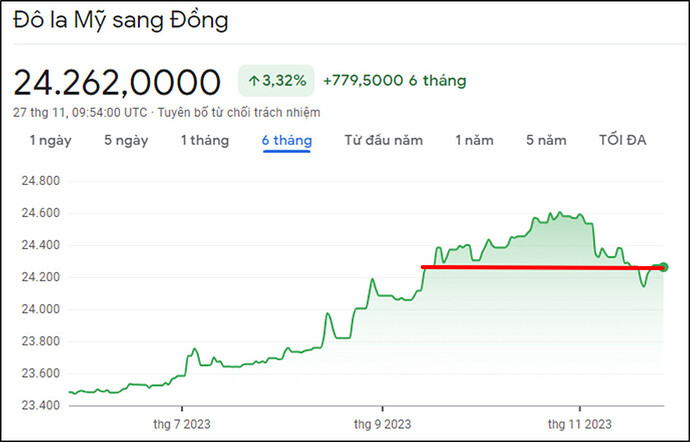
Task: Show the TỐI ĐA maximum range
Action: coord(622,140)
